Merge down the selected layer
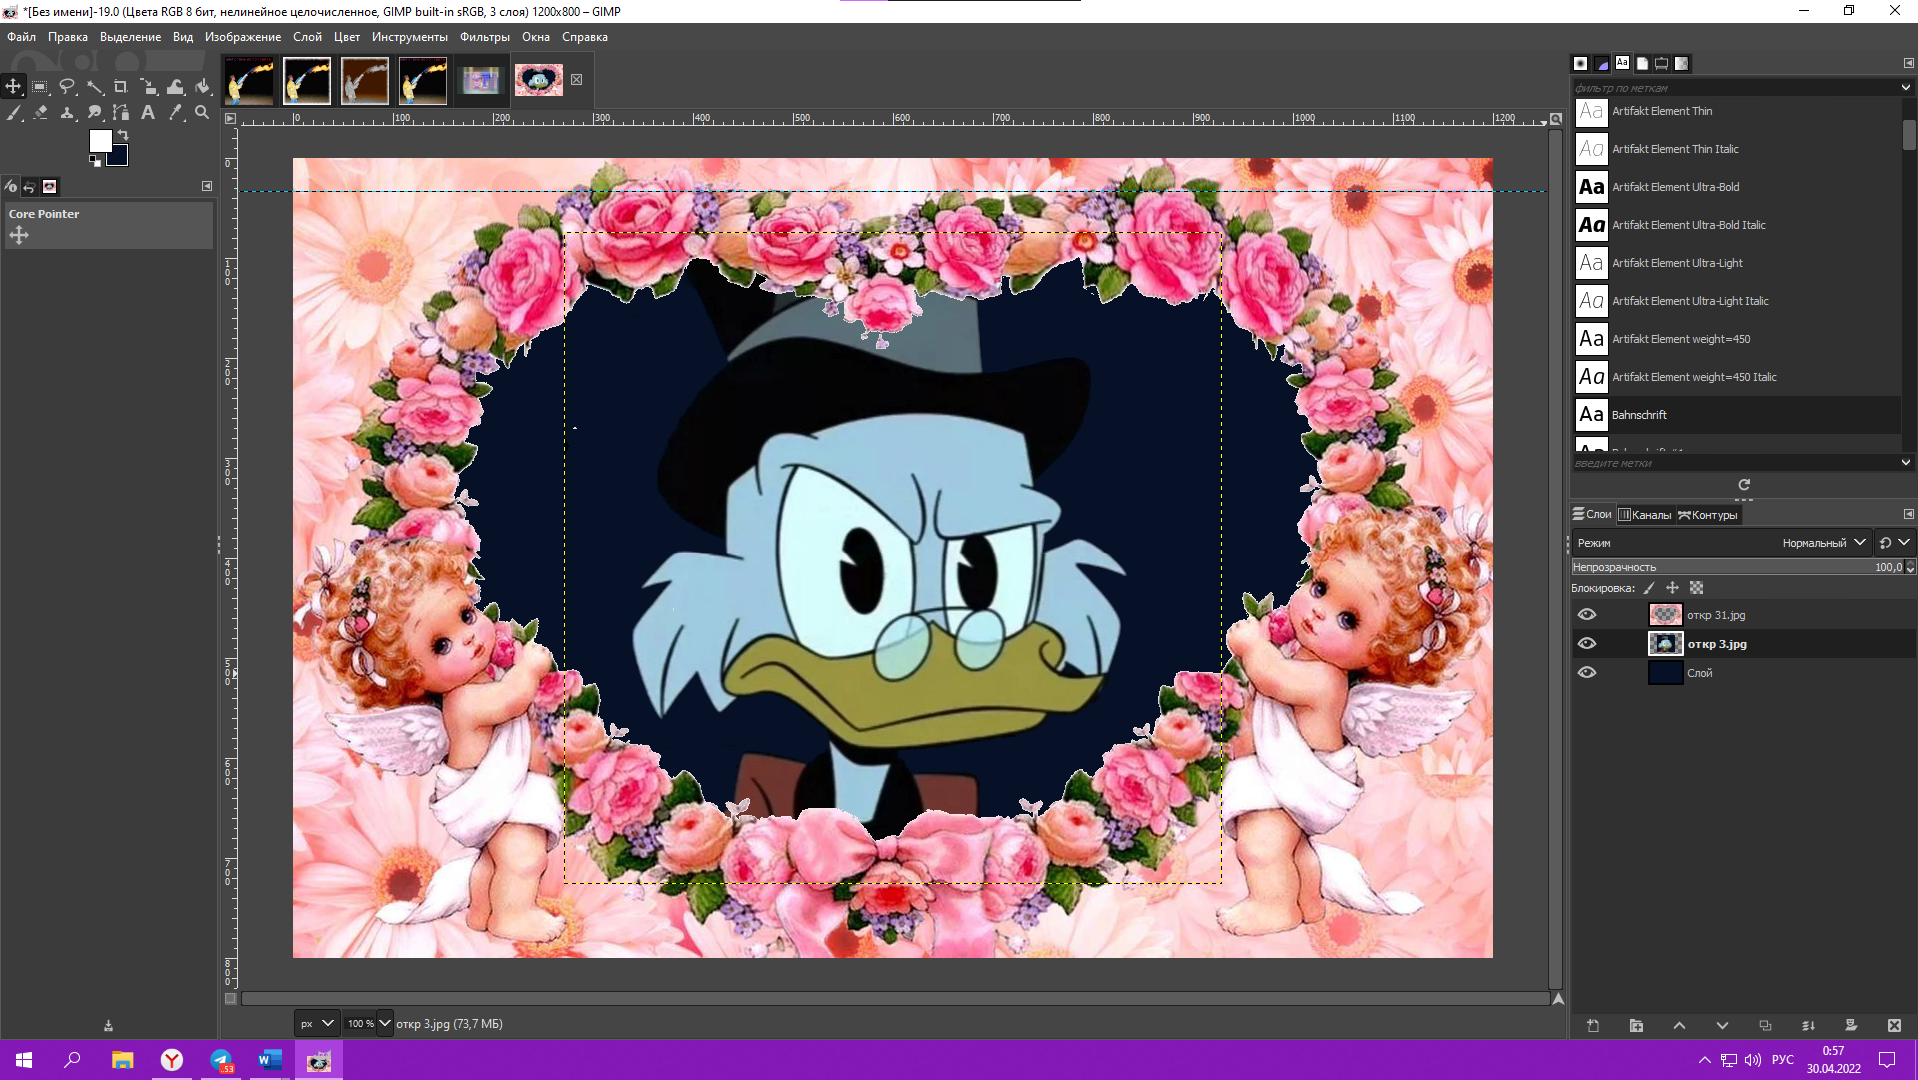 point(1808,1026)
